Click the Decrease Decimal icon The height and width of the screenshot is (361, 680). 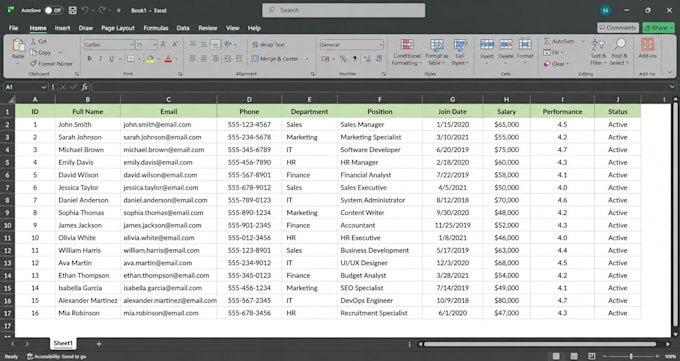(x=379, y=59)
